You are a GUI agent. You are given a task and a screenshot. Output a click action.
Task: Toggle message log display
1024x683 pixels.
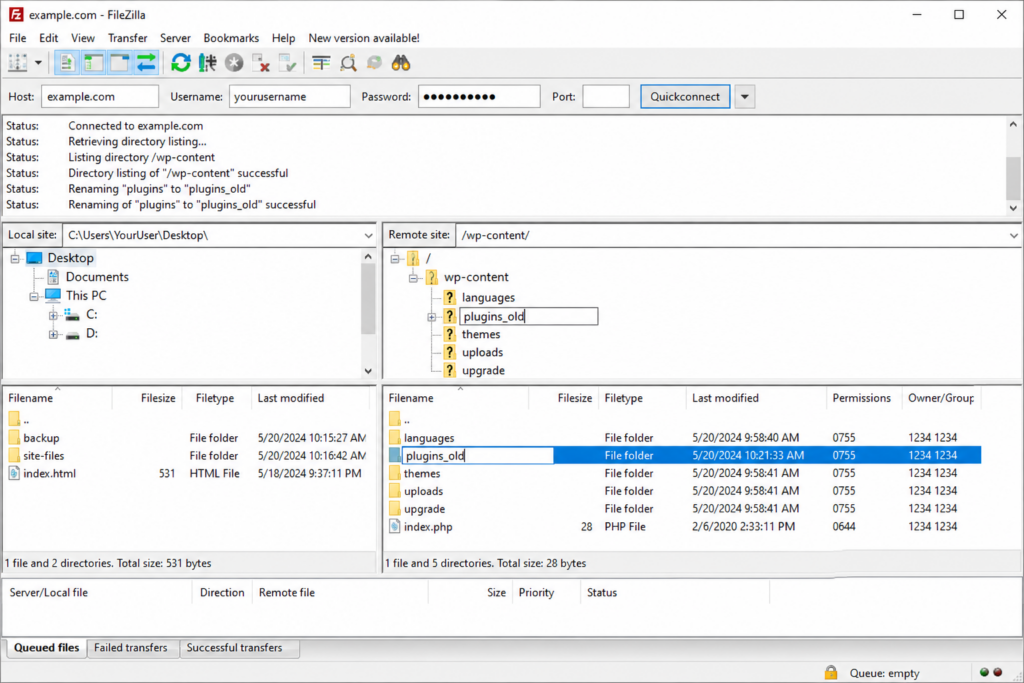coord(66,63)
